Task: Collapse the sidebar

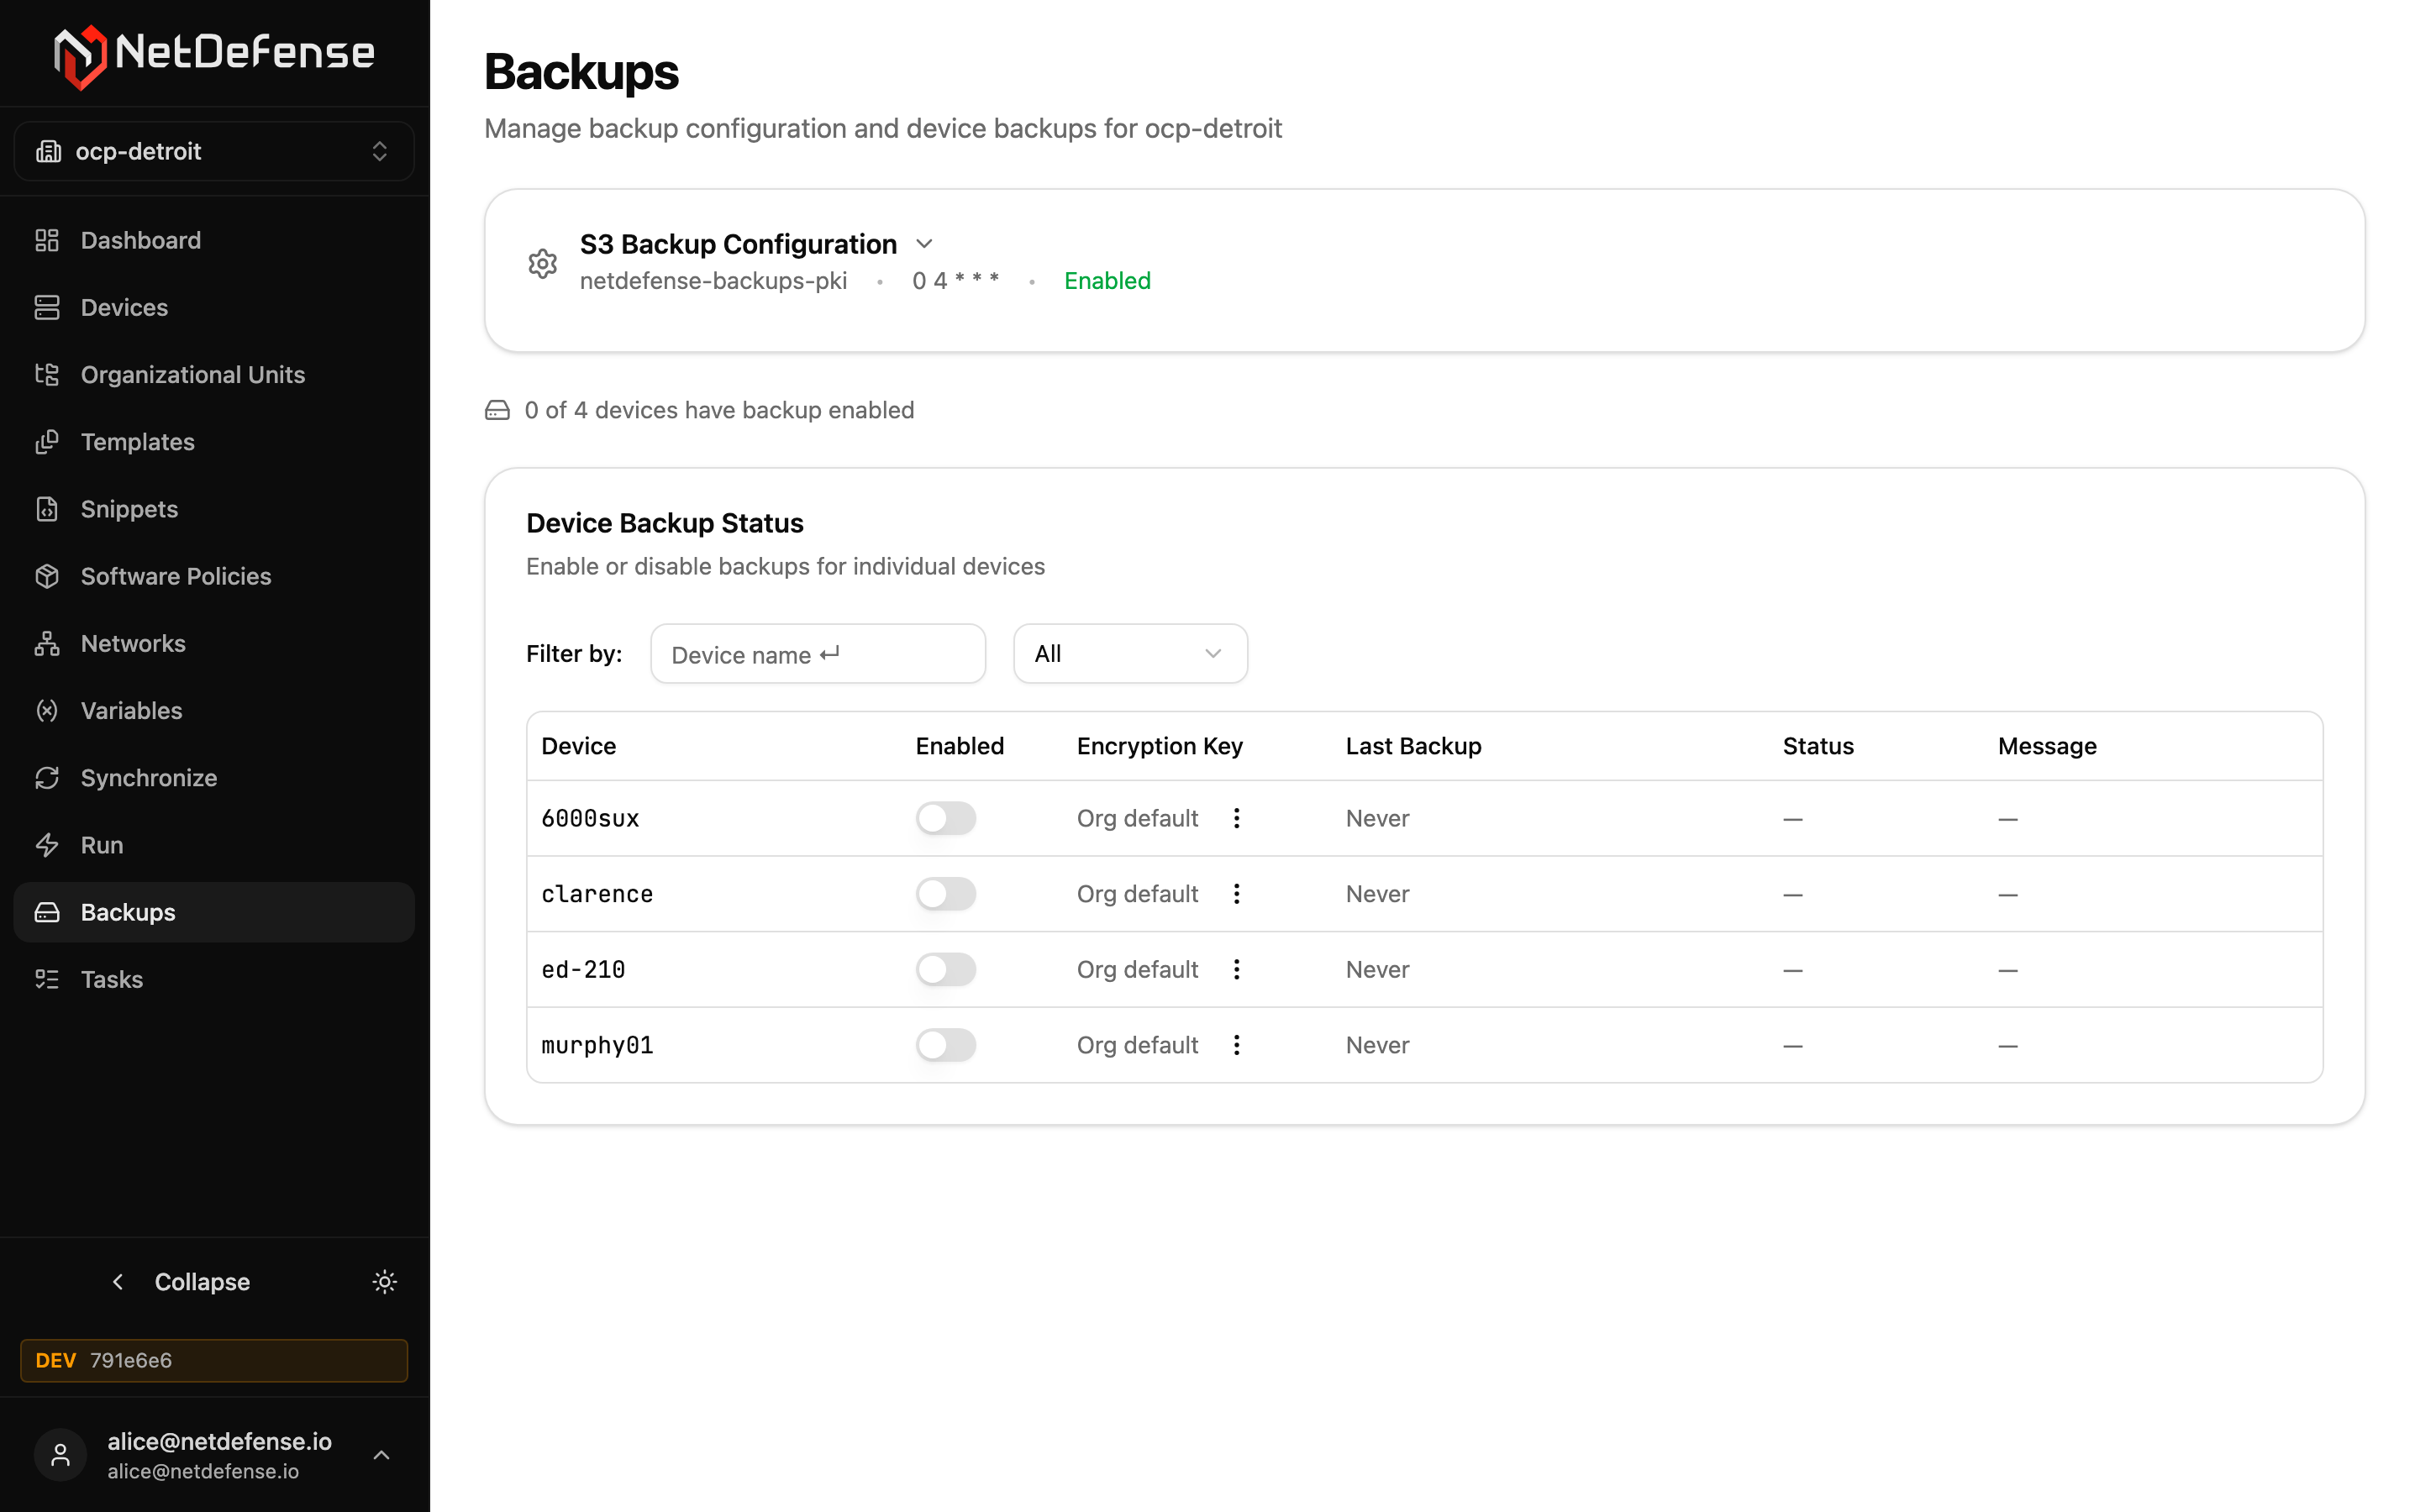Action: (180, 1282)
